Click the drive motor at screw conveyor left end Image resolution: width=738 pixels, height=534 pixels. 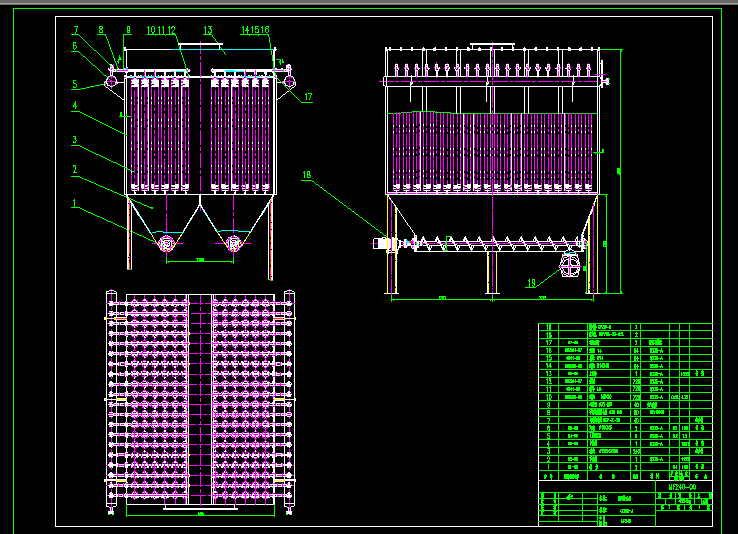[383, 243]
